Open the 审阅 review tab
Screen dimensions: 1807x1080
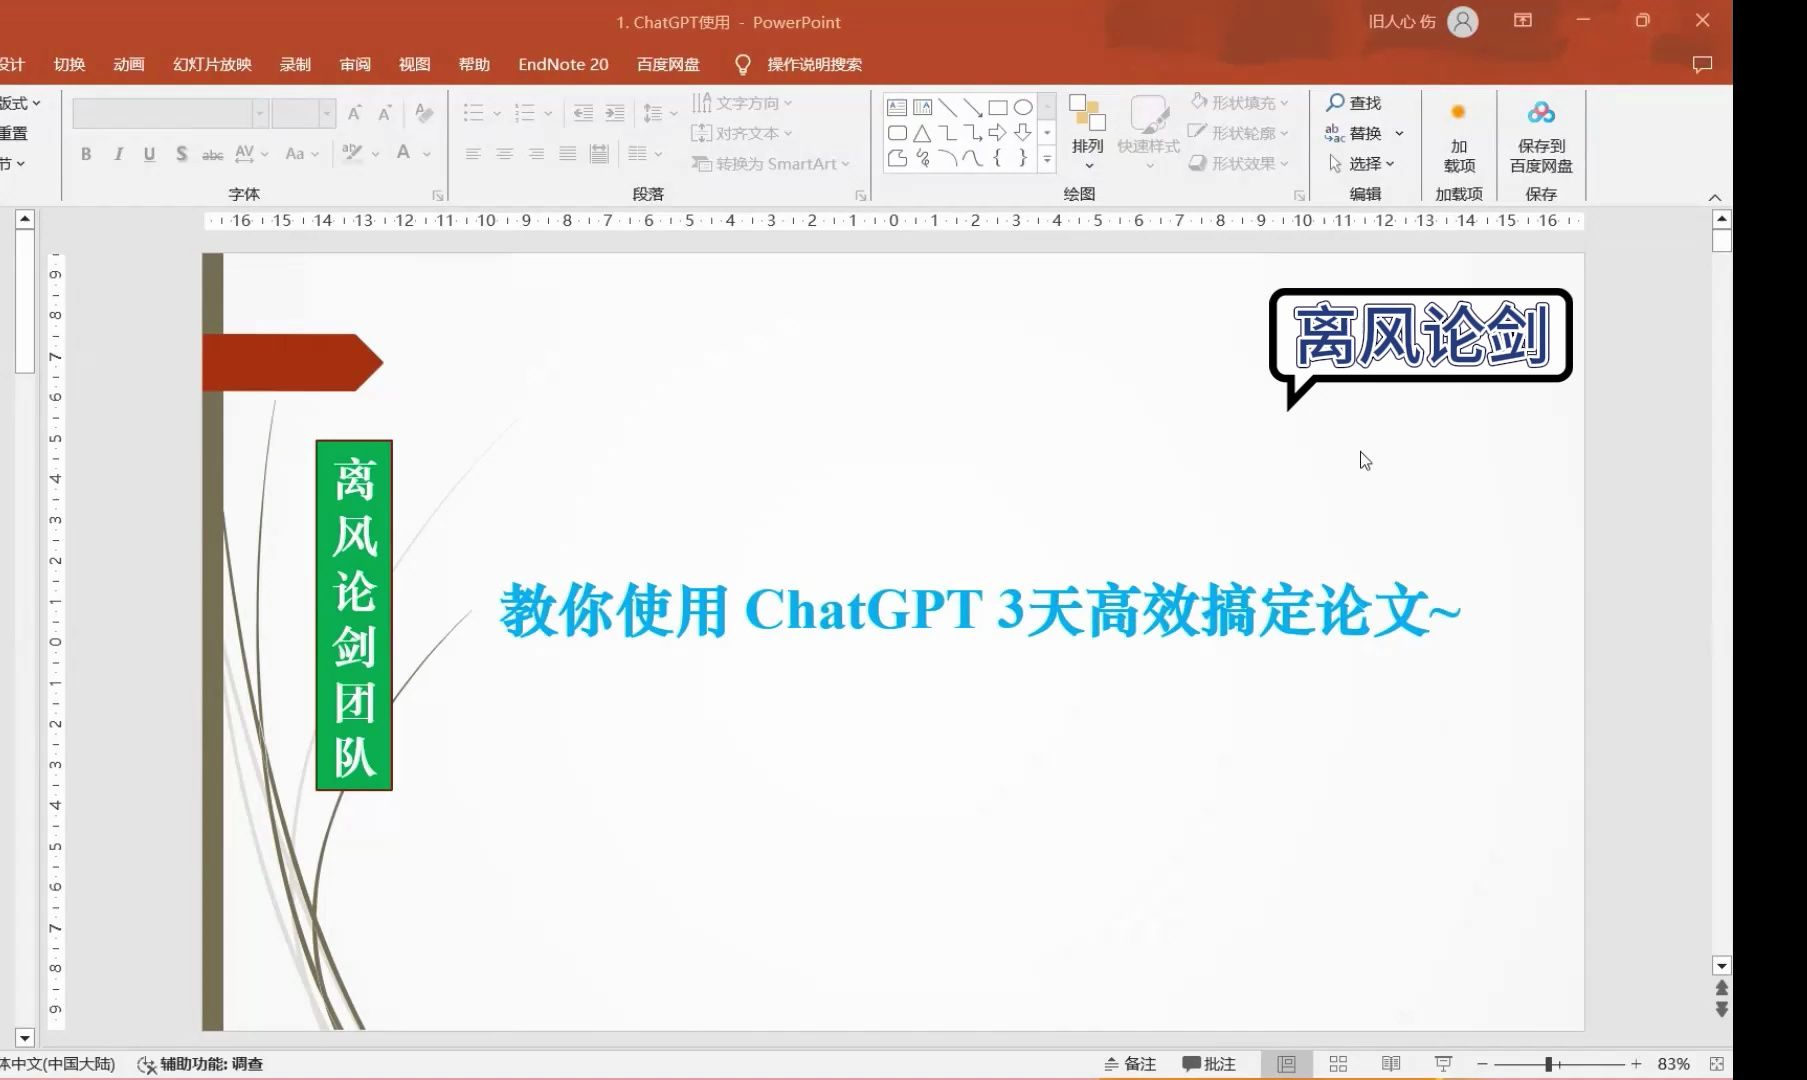(355, 64)
